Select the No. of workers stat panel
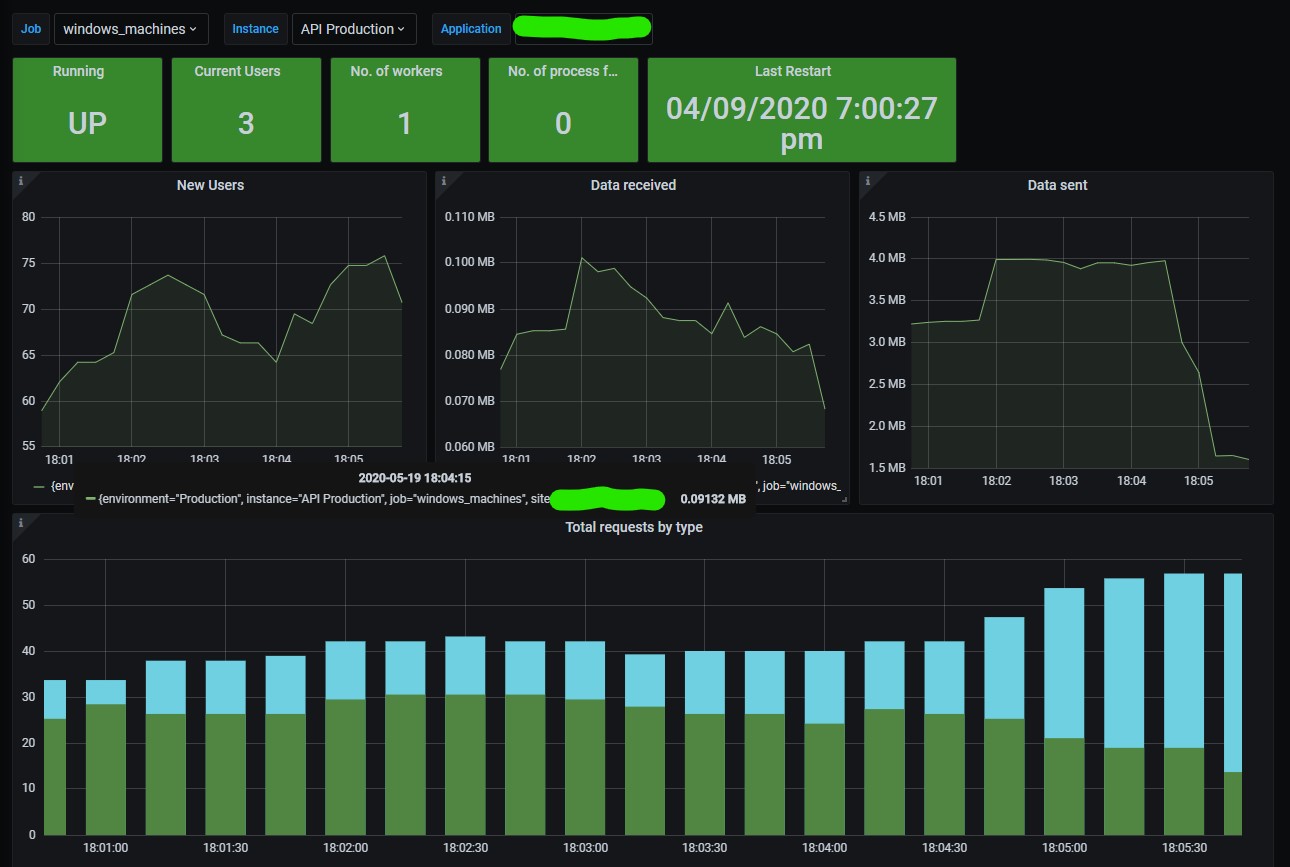This screenshot has height=867, width=1290. coord(404,110)
